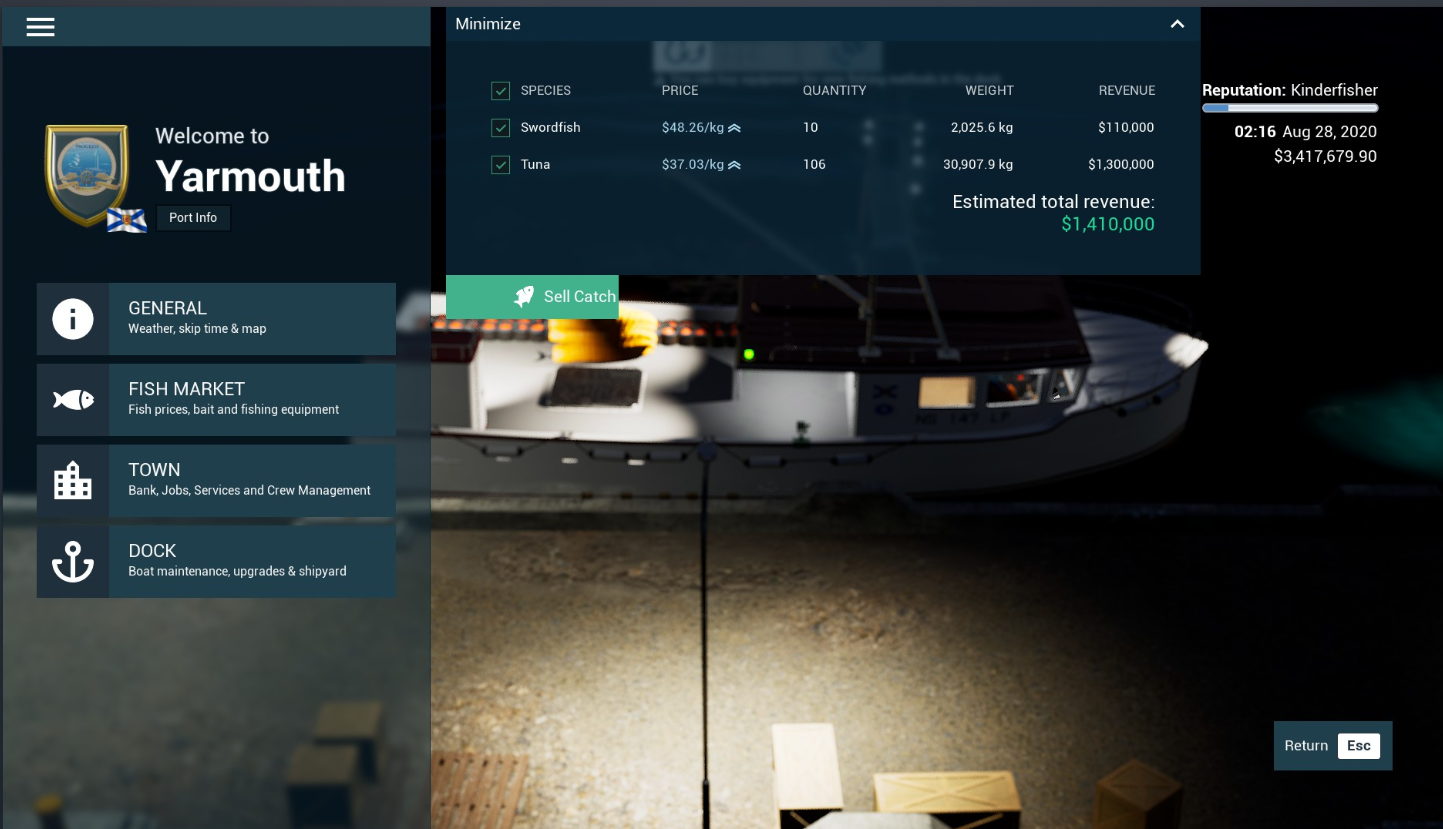
Task: Click the General info circle icon
Action: [x=73, y=319]
